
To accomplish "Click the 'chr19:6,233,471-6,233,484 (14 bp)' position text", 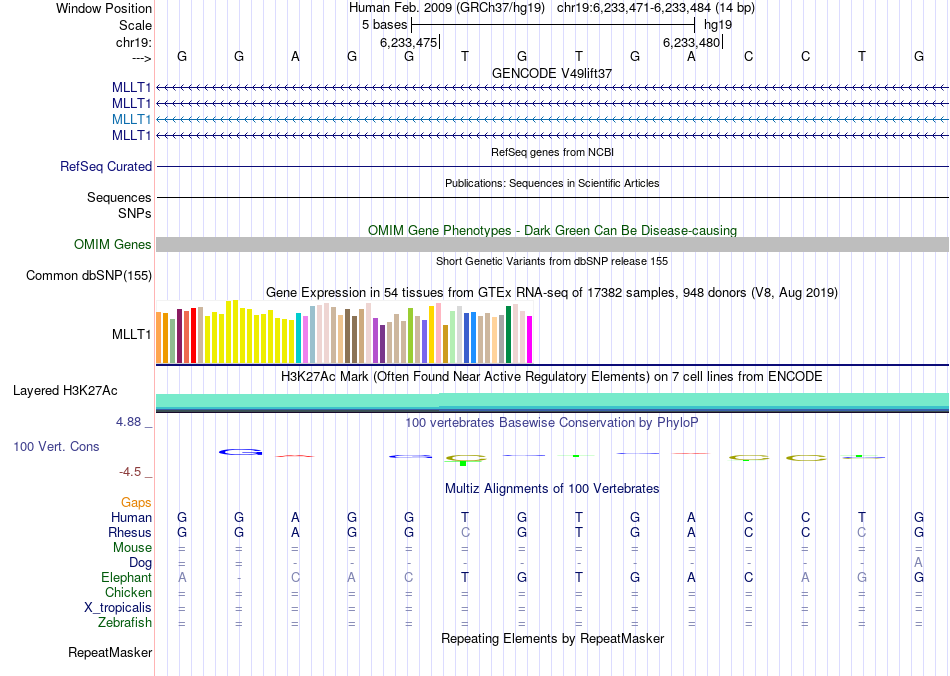I will click(x=656, y=8).
